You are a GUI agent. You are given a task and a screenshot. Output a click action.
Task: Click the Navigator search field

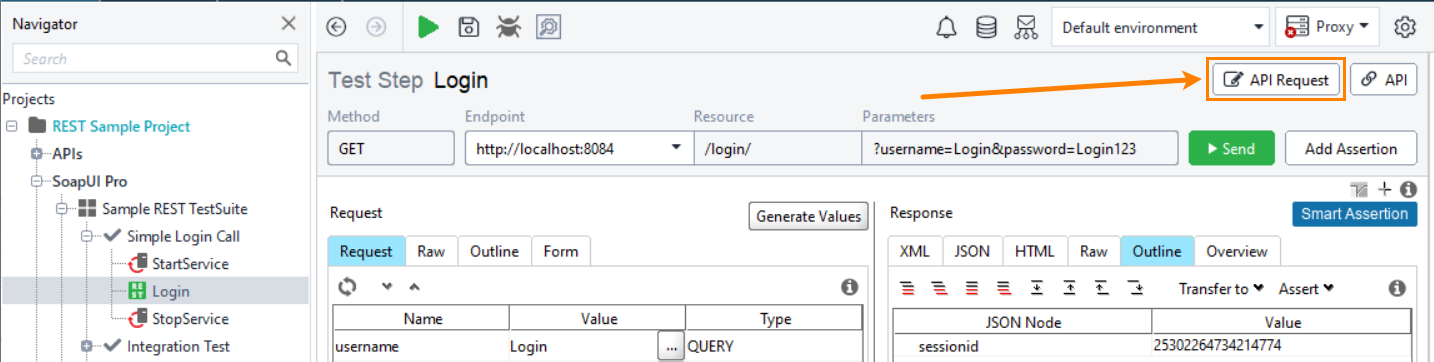pos(144,58)
